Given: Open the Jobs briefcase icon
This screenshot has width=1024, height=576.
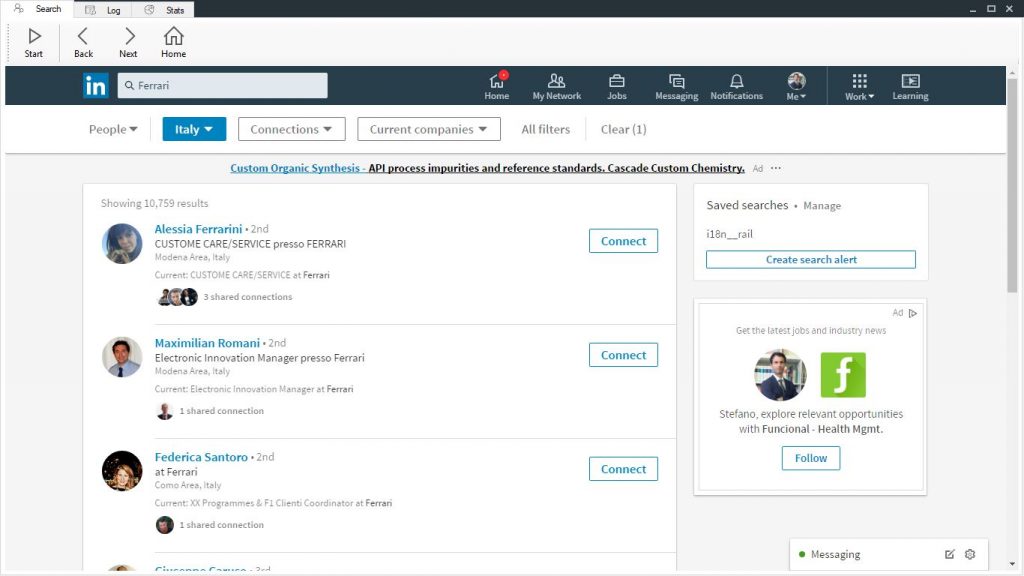Looking at the screenshot, I should pos(617,82).
